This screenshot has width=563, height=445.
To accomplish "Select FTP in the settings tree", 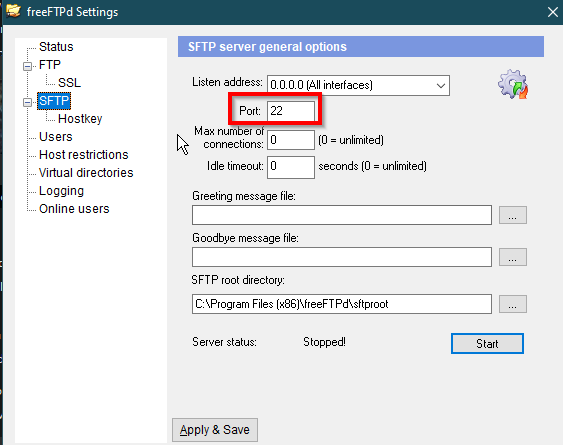I will [50, 65].
